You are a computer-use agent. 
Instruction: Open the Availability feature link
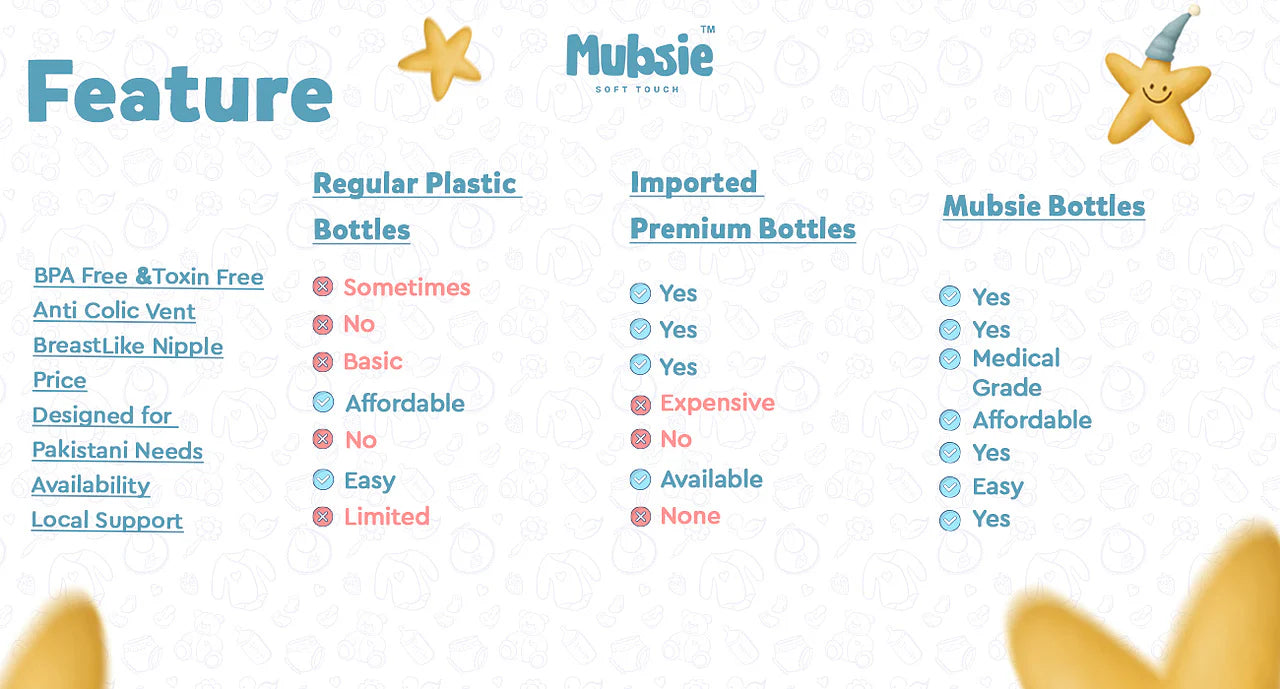click(x=91, y=485)
